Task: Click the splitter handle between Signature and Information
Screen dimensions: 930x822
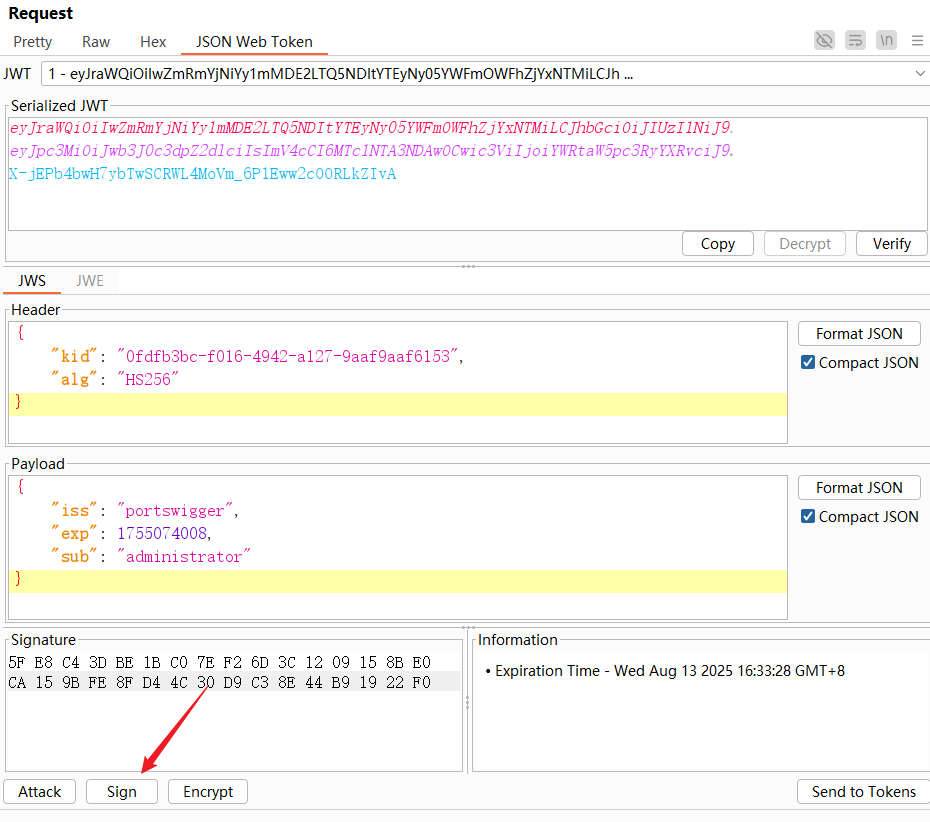Action: tap(467, 703)
